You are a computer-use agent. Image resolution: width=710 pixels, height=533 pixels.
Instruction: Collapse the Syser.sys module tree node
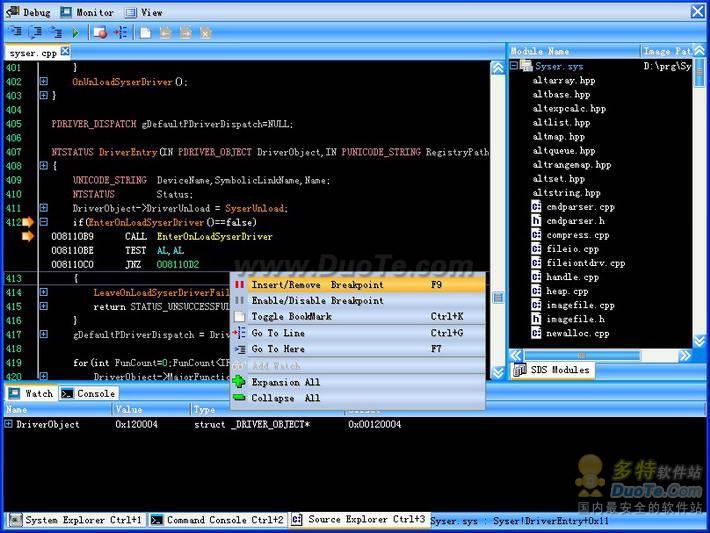click(x=514, y=67)
